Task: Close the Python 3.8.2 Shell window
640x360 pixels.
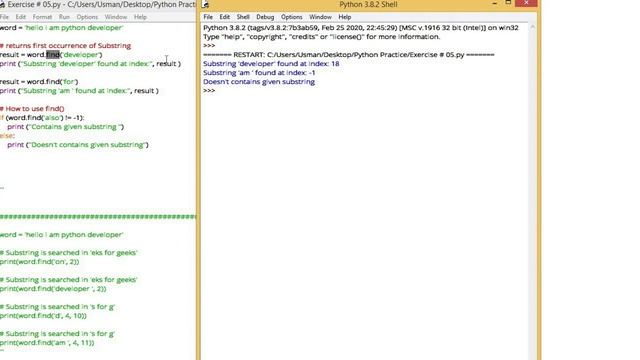Action: click(526, 3)
